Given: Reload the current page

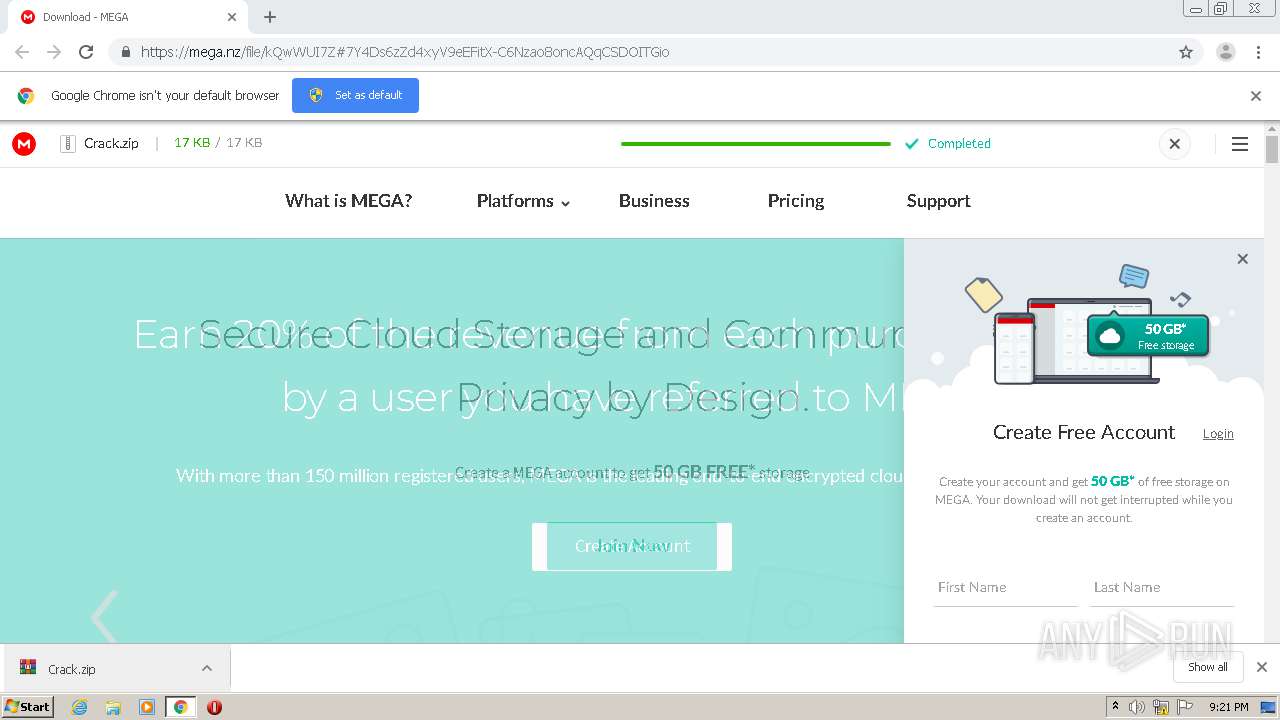Looking at the screenshot, I should pos(86,52).
